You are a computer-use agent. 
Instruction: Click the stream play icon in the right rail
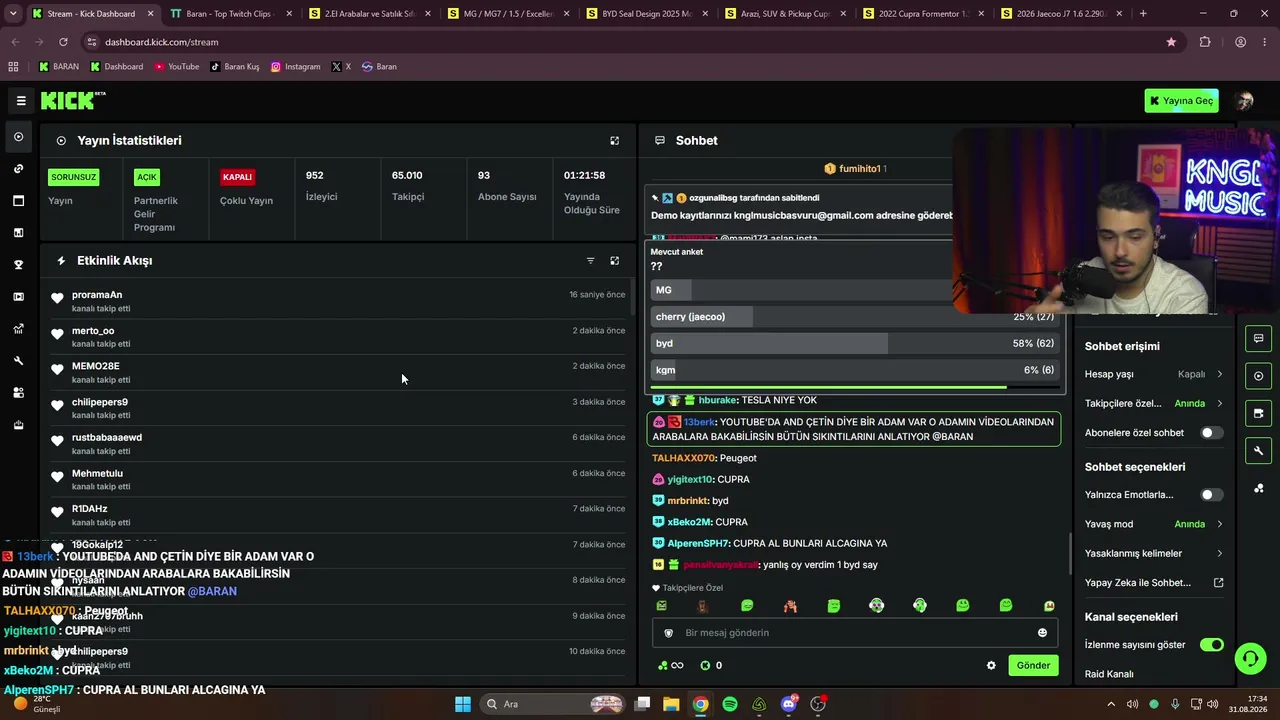1258,376
